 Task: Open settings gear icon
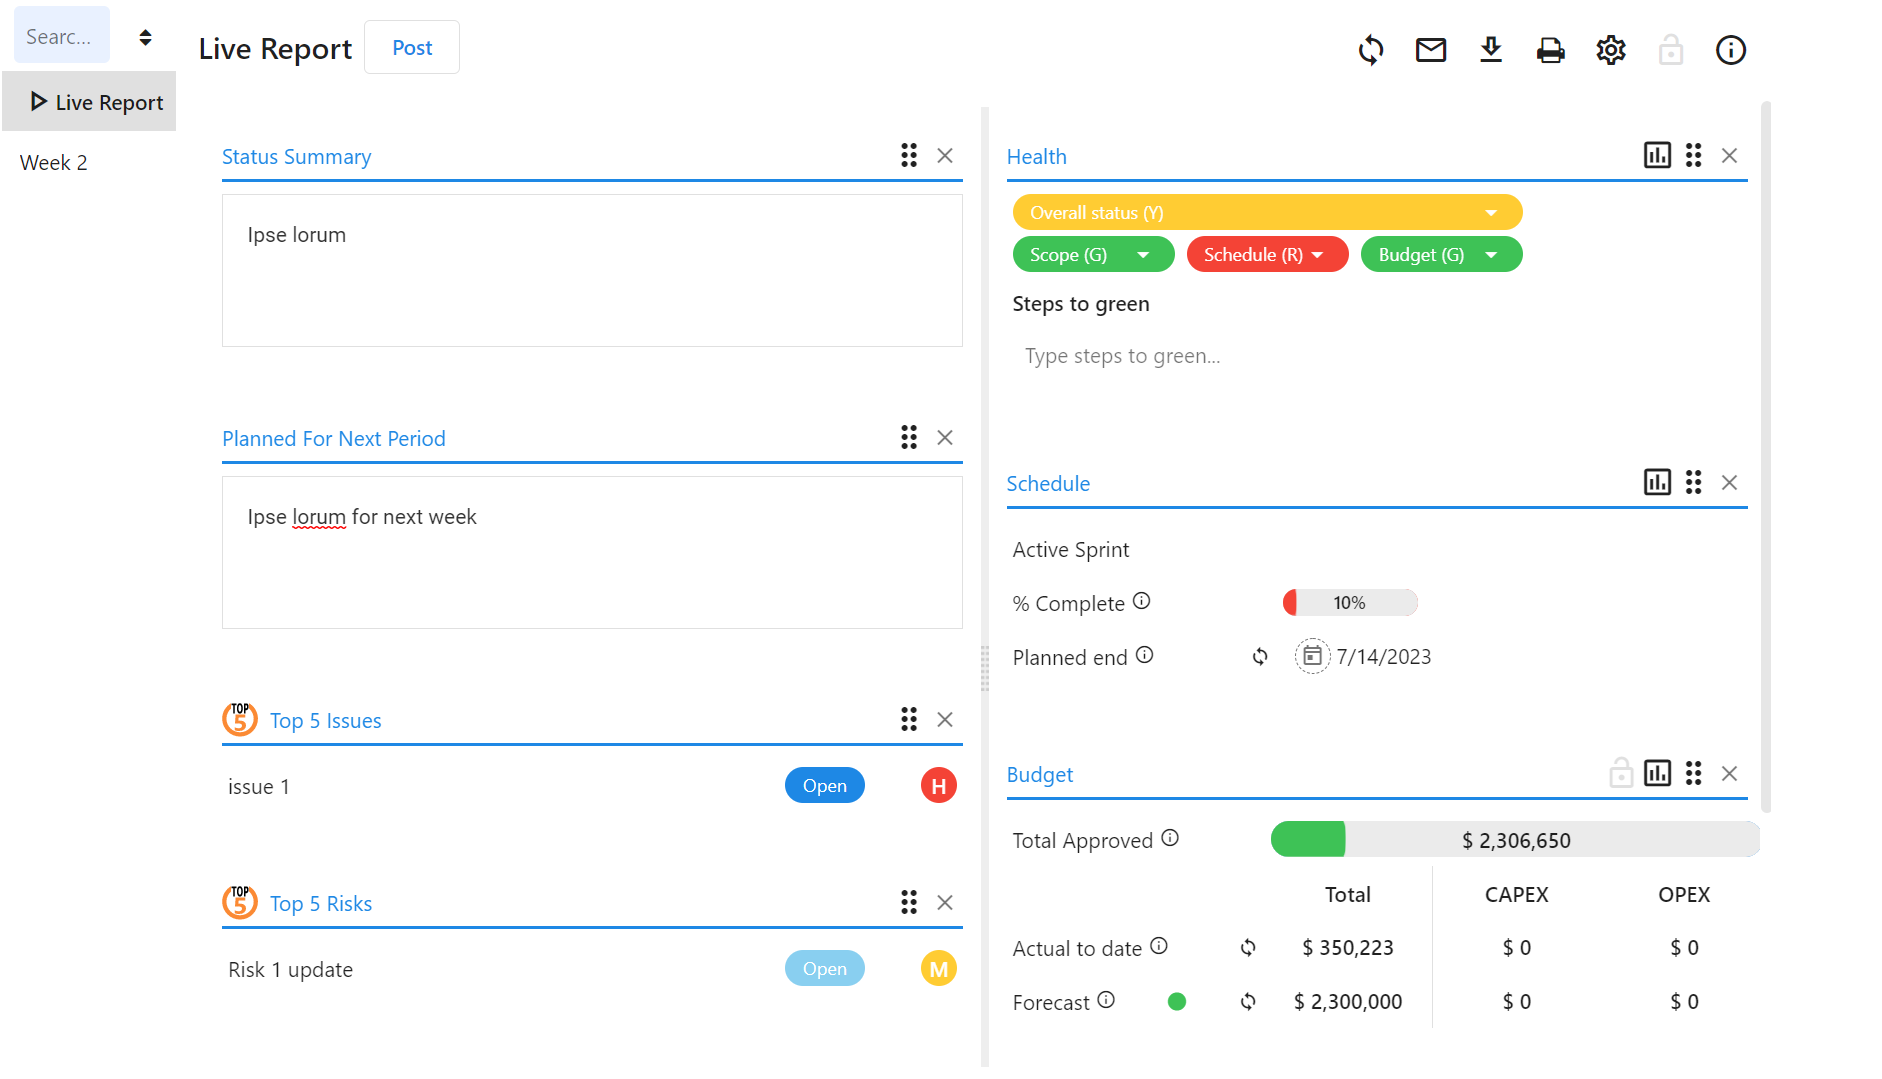click(x=1610, y=50)
